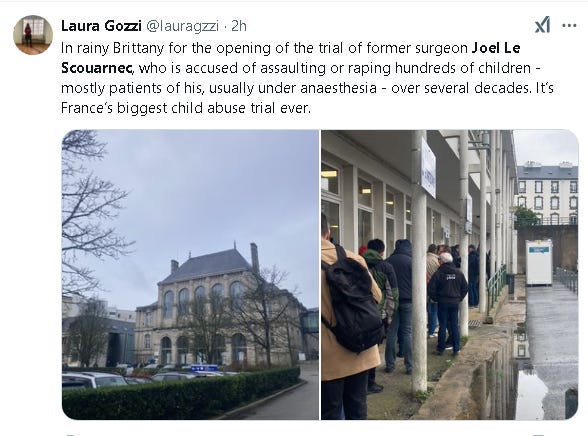Click the phrase 'In rainy Brittany' in the post
Screen dimensions: 588x436
tap(112, 48)
